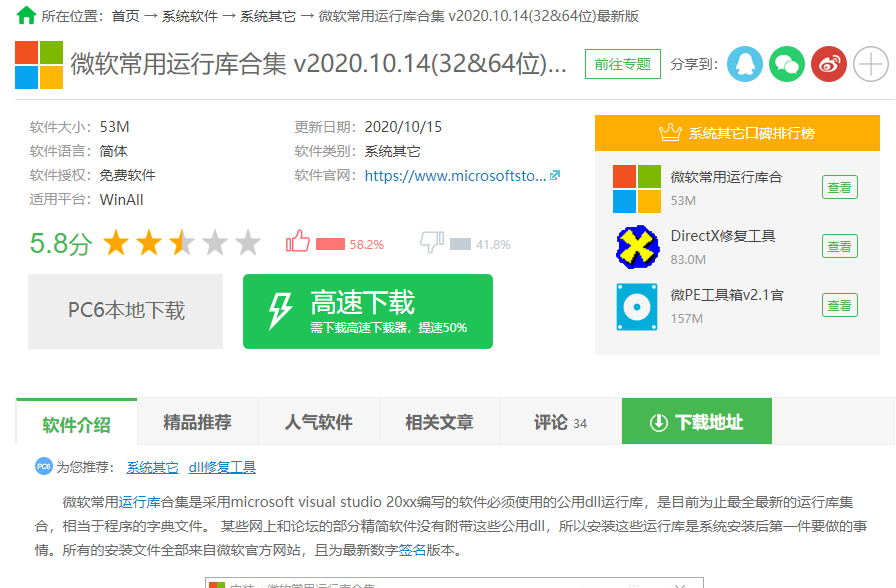The width and height of the screenshot is (896, 588).
Task: Click the crown icon in ranking header
Action: click(670, 133)
